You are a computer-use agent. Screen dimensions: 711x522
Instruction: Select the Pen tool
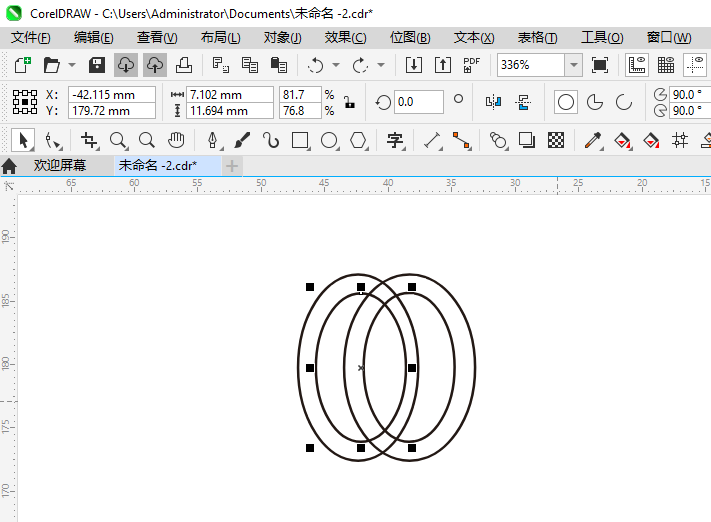[x=213, y=141]
